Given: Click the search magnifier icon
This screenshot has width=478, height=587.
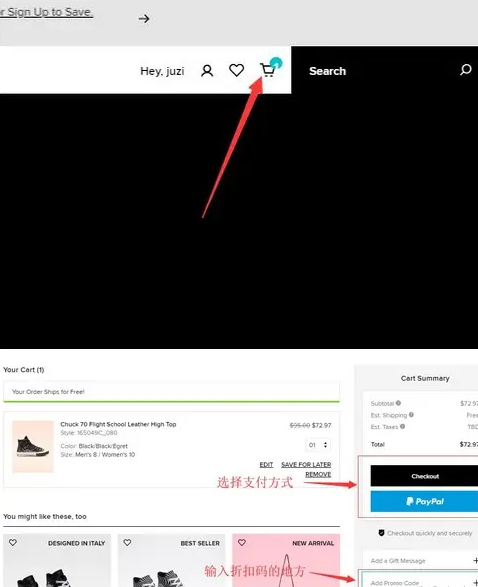Looking at the screenshot, I should pos(466,70).
